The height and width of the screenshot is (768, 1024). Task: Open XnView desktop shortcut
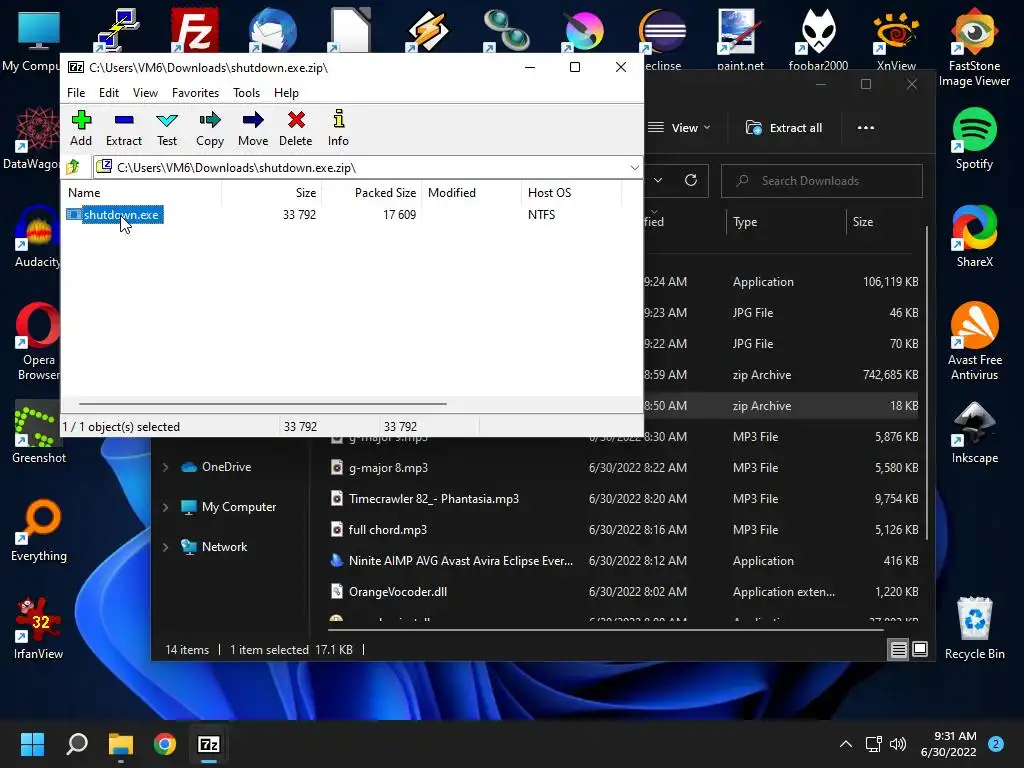coord(896,39)
